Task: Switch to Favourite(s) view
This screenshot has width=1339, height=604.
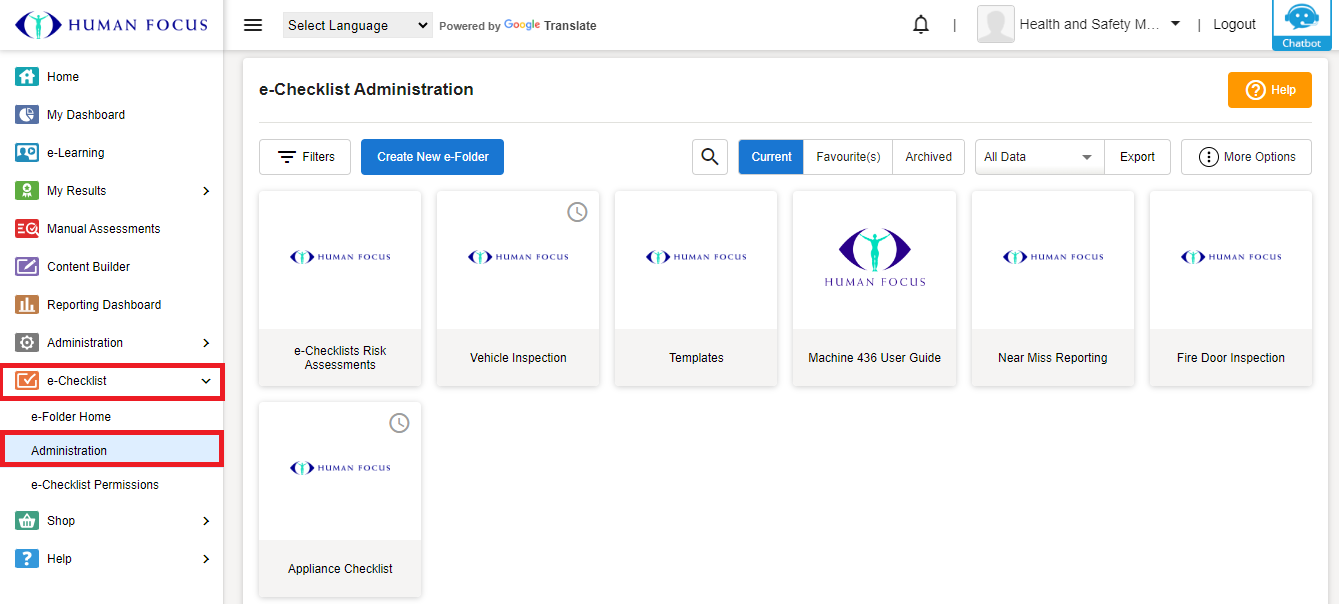Action: 848,157
